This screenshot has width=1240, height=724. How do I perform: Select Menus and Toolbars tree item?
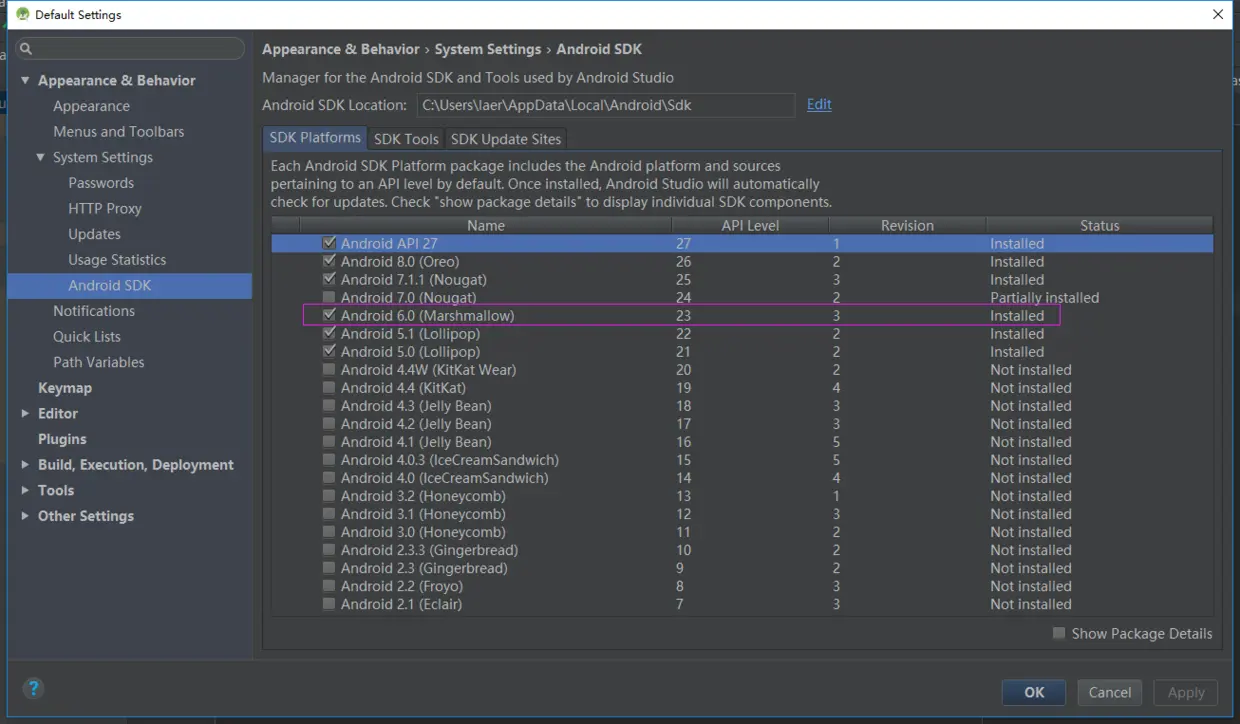pyautogui.click(x=118, y=131)
